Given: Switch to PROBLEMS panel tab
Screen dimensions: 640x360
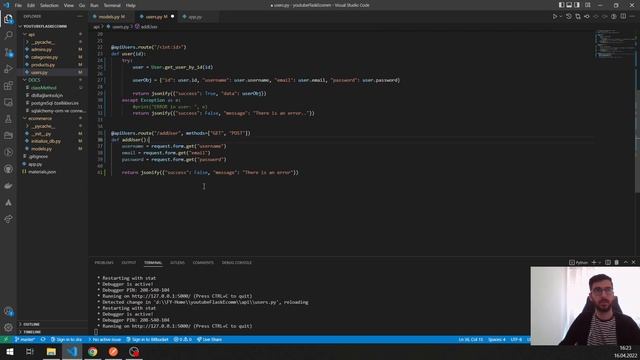Looking at the screenshot, I should point(104,262).
